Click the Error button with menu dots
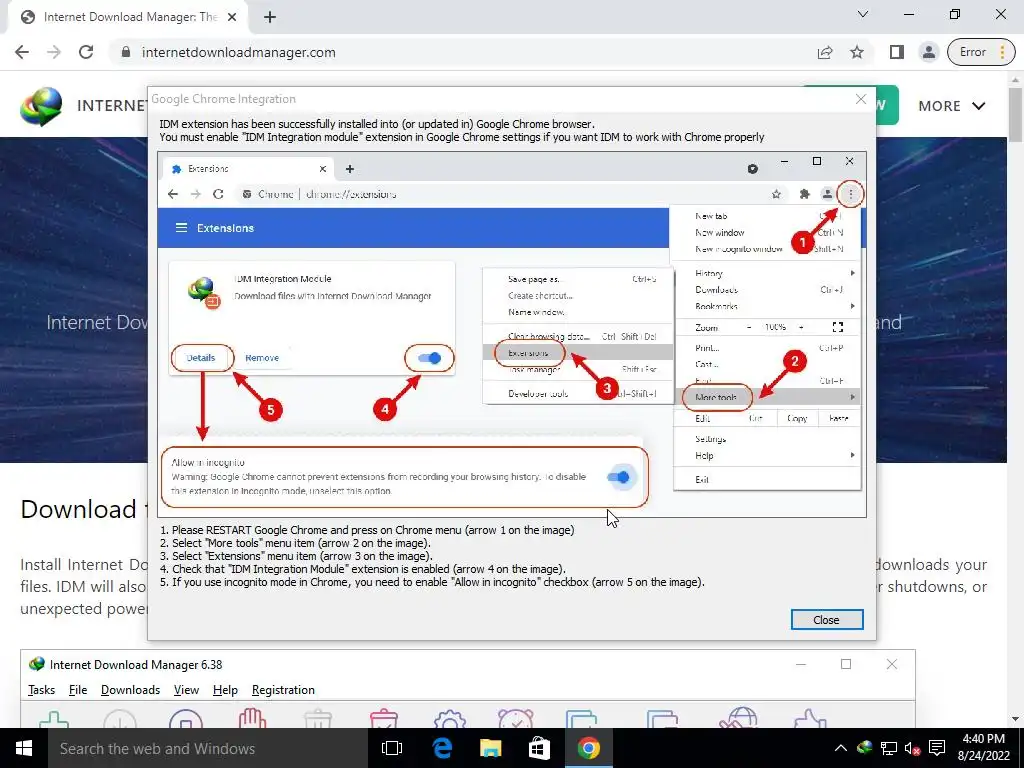1024x768 pixels. click(981, 52)
